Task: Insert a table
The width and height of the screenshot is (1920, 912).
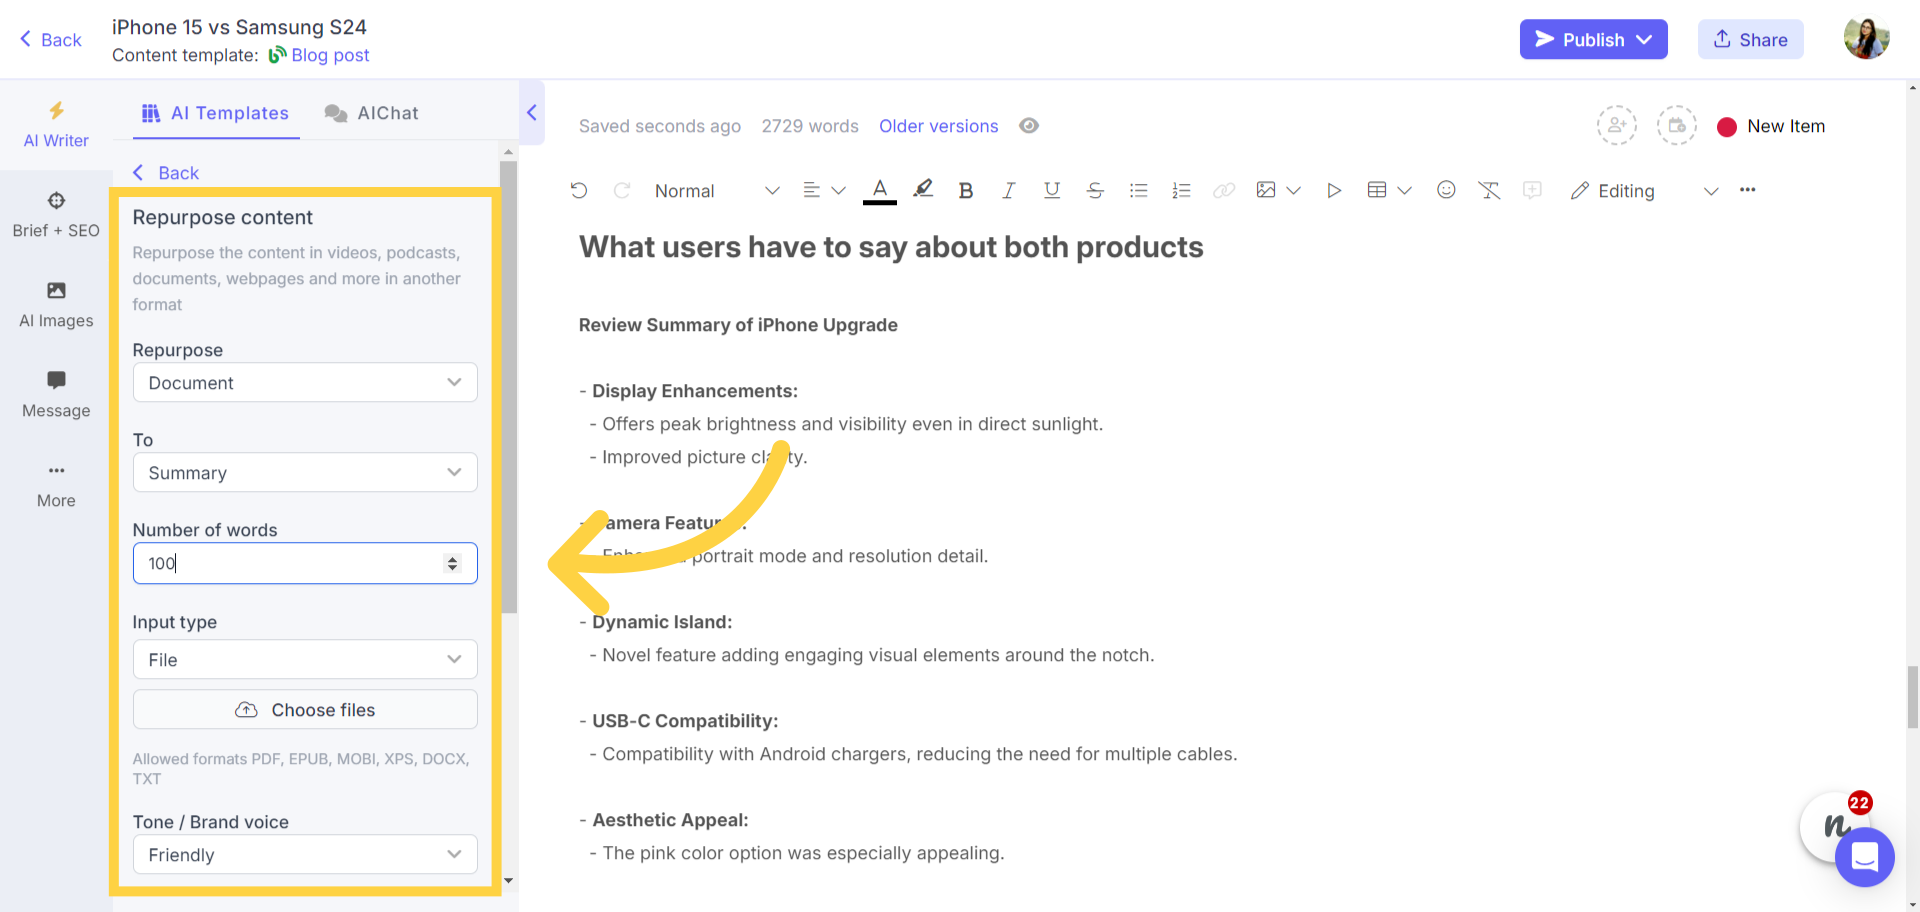Action: tap(1377, 190)
